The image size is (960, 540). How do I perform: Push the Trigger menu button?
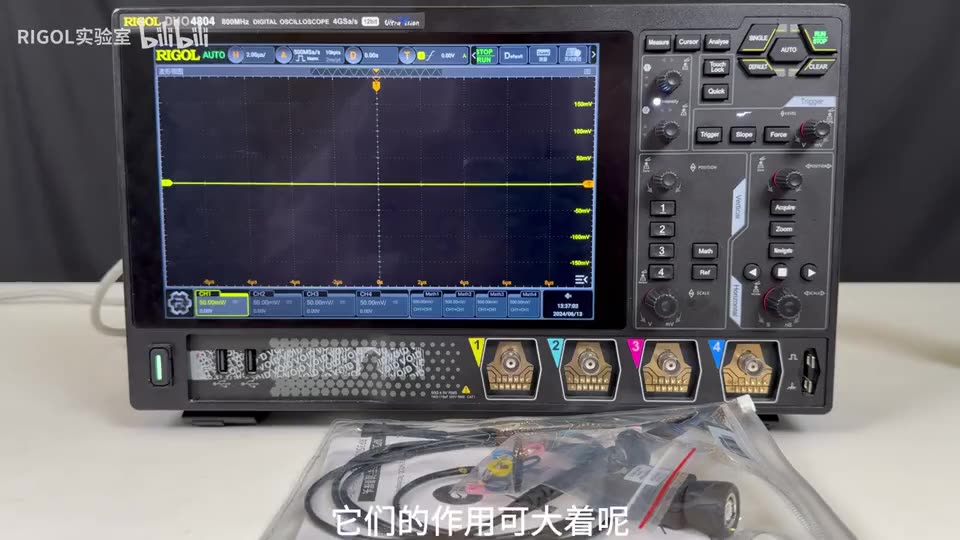coord(710,135)
